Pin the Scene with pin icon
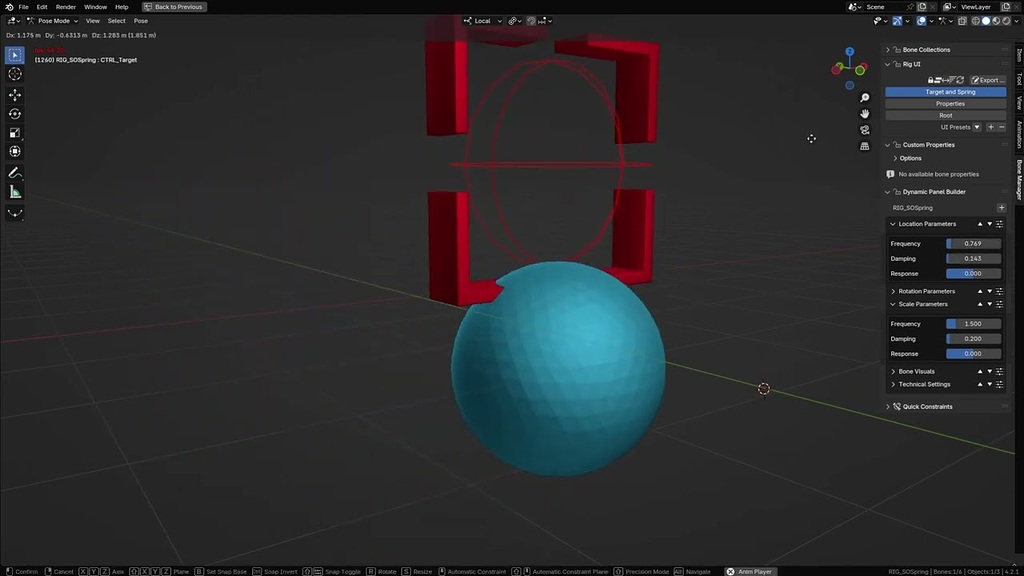The image size is (1024, 576). (910, 7)
